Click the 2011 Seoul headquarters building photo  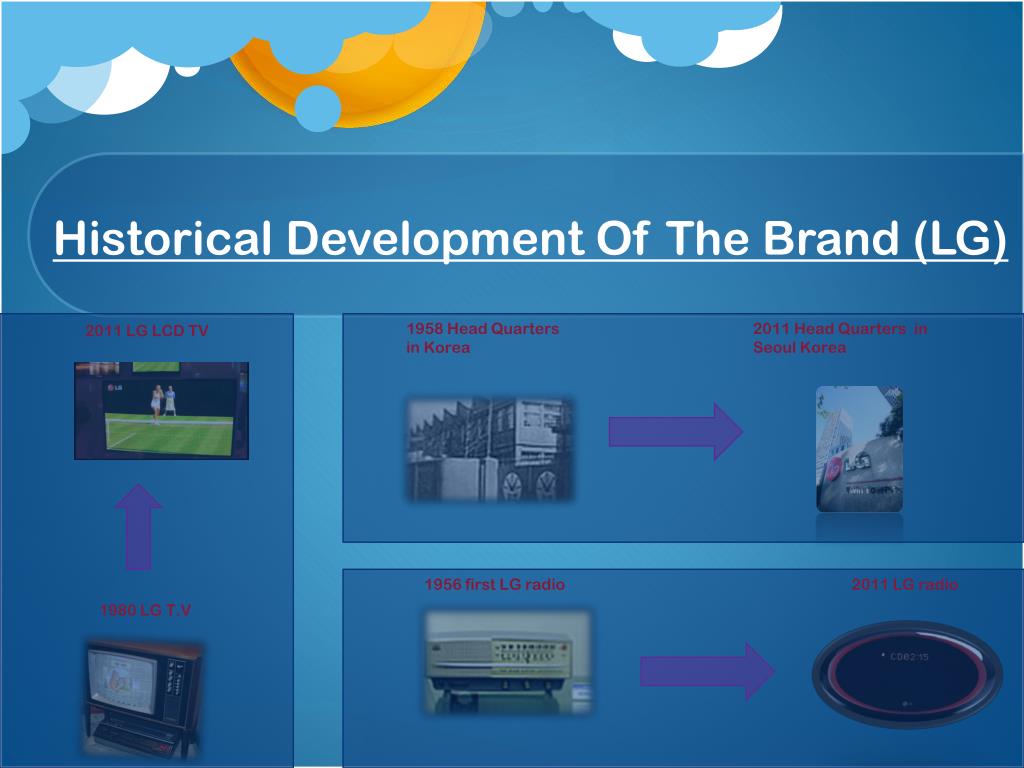(859, 449)
